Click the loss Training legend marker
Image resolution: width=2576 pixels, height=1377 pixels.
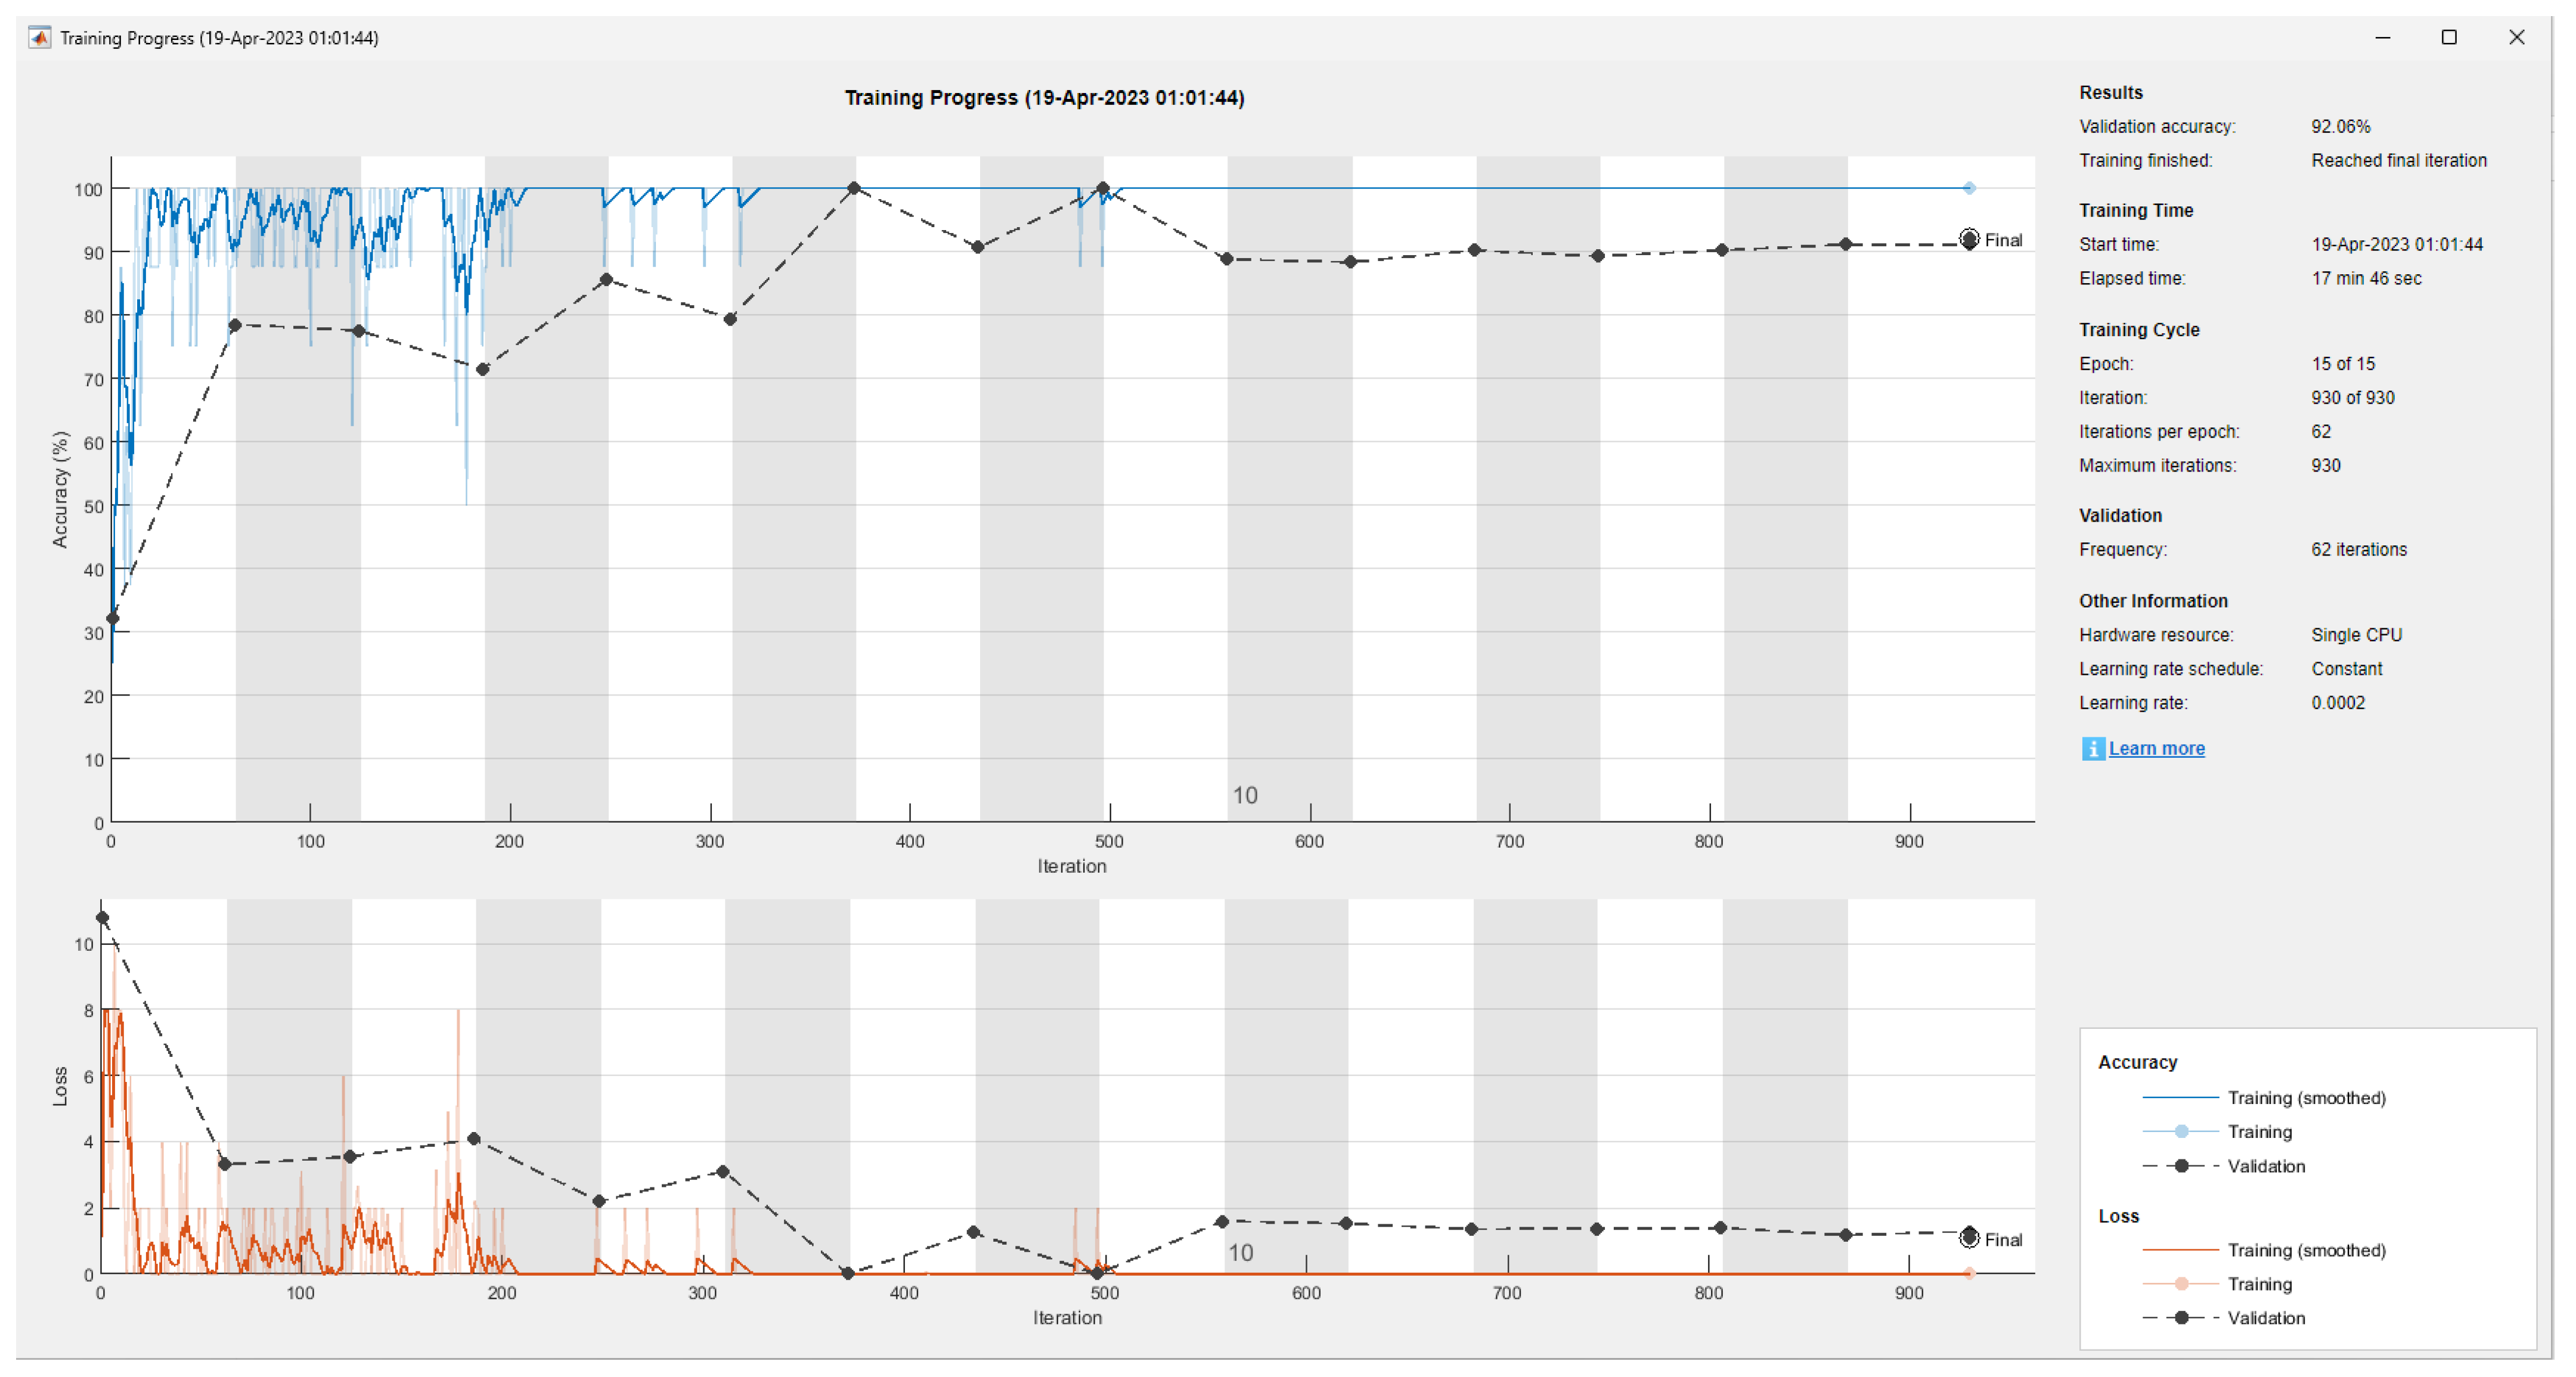pyautogui.click(x=2181, y=1283)
